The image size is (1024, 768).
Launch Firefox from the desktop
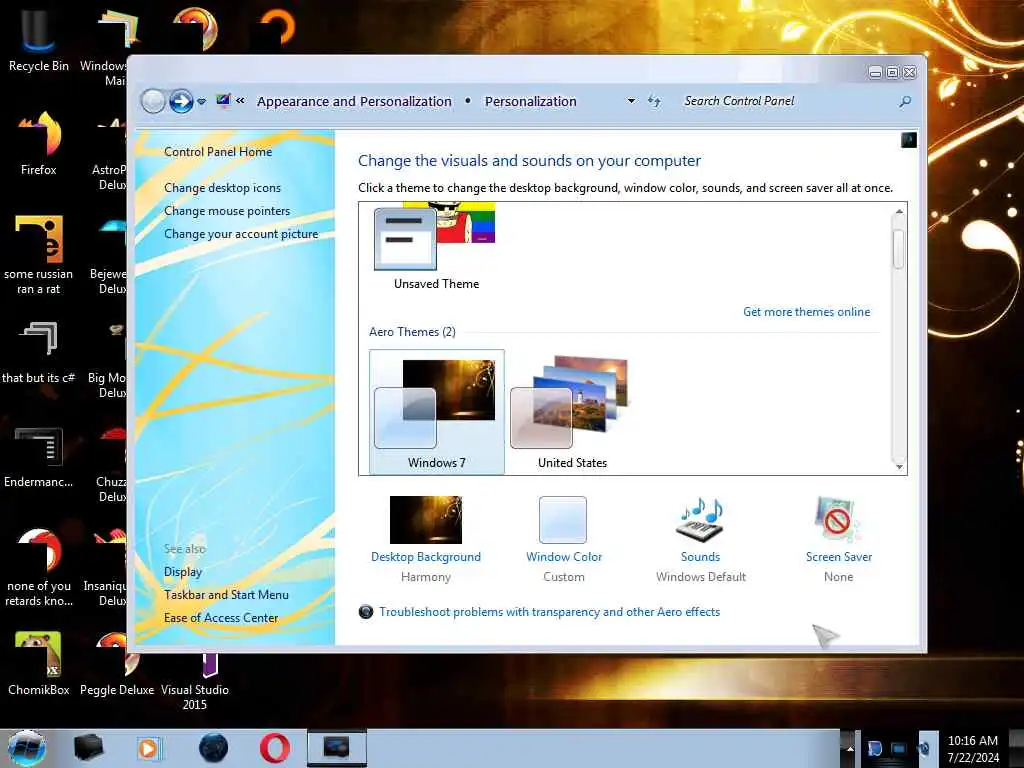pos(38,142)
